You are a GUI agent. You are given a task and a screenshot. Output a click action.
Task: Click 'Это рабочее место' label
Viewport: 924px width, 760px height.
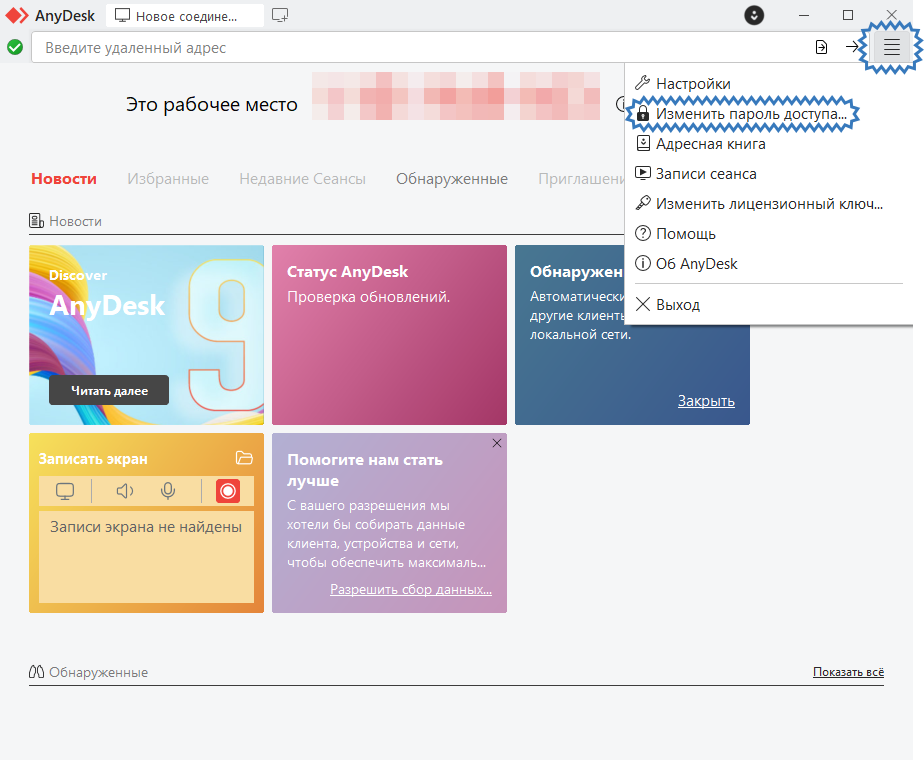(x=212, y=104)
